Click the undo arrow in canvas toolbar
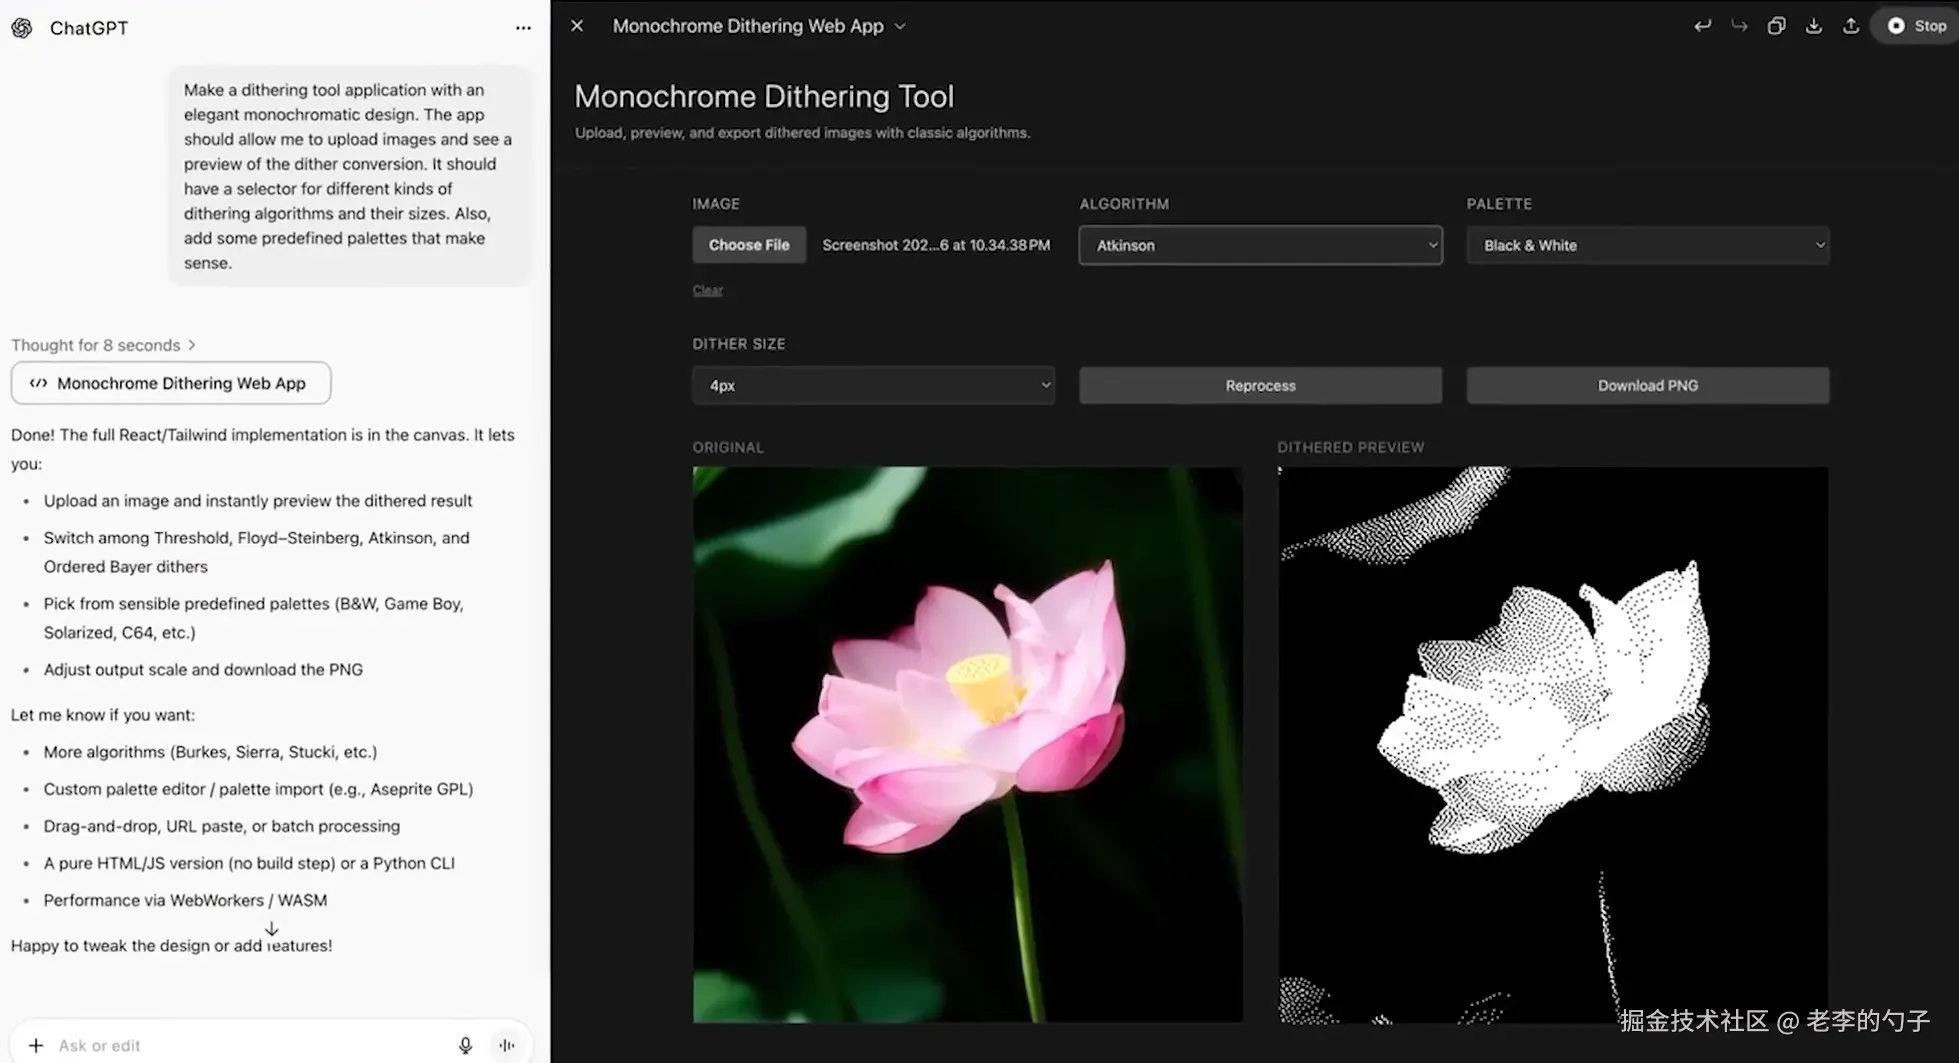This screenshot has width=1959, height=1063. (1702, 26)
